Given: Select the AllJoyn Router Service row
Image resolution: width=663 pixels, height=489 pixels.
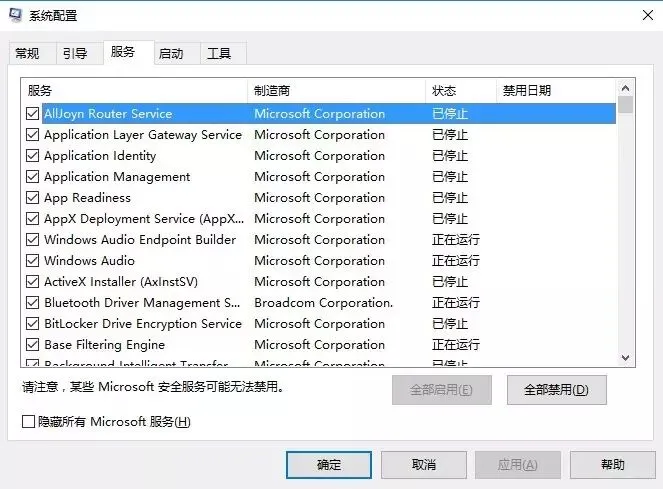Looking at the screenshot, I should (x=320, y=113).
